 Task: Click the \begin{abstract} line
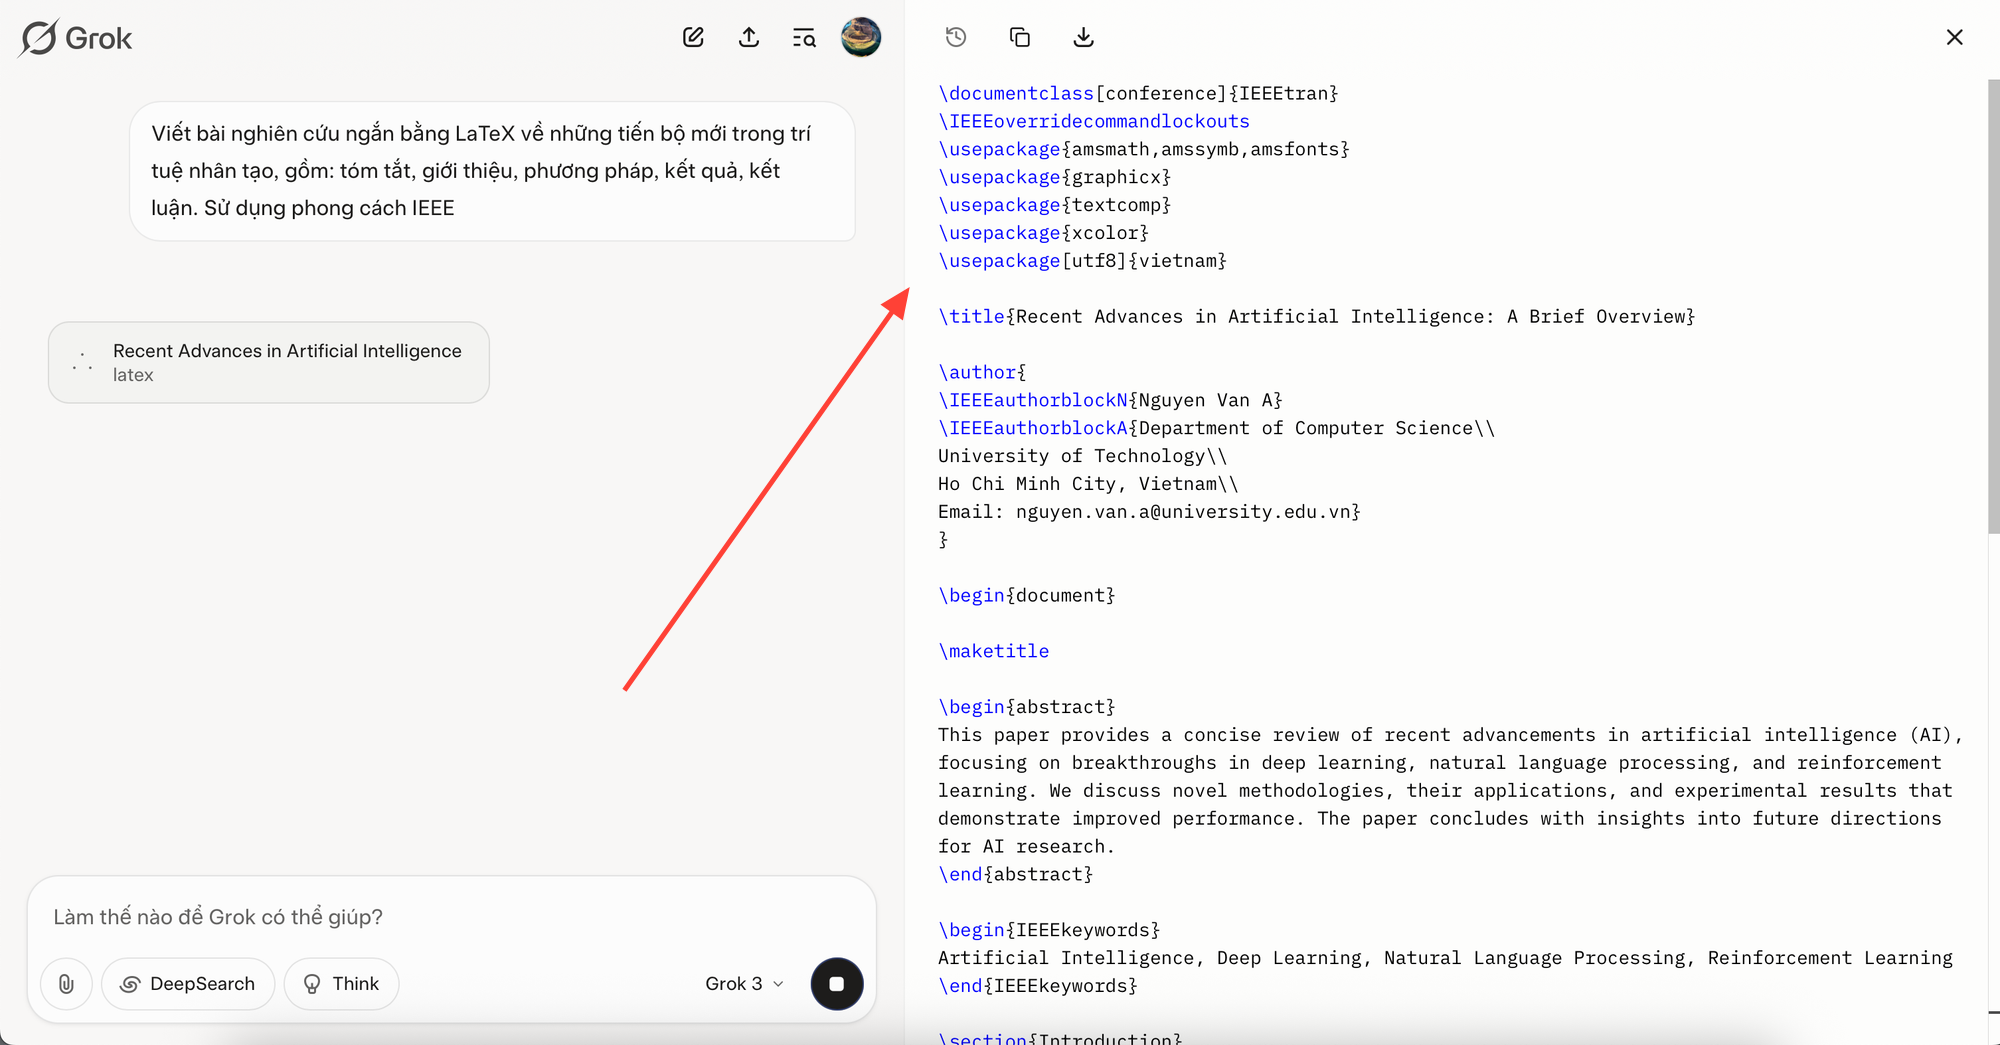[x=1026, y=707]
